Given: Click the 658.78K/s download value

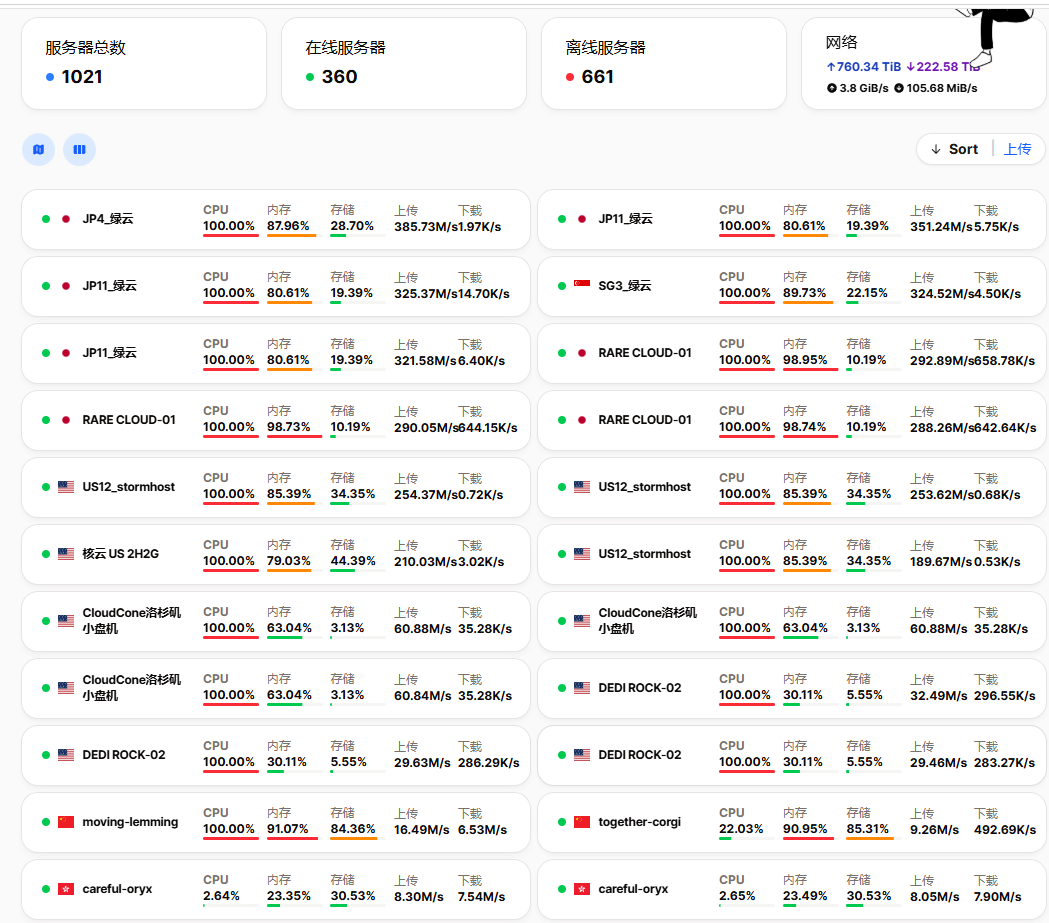Looking at the screenshot, I should [x=1005, y=361].
